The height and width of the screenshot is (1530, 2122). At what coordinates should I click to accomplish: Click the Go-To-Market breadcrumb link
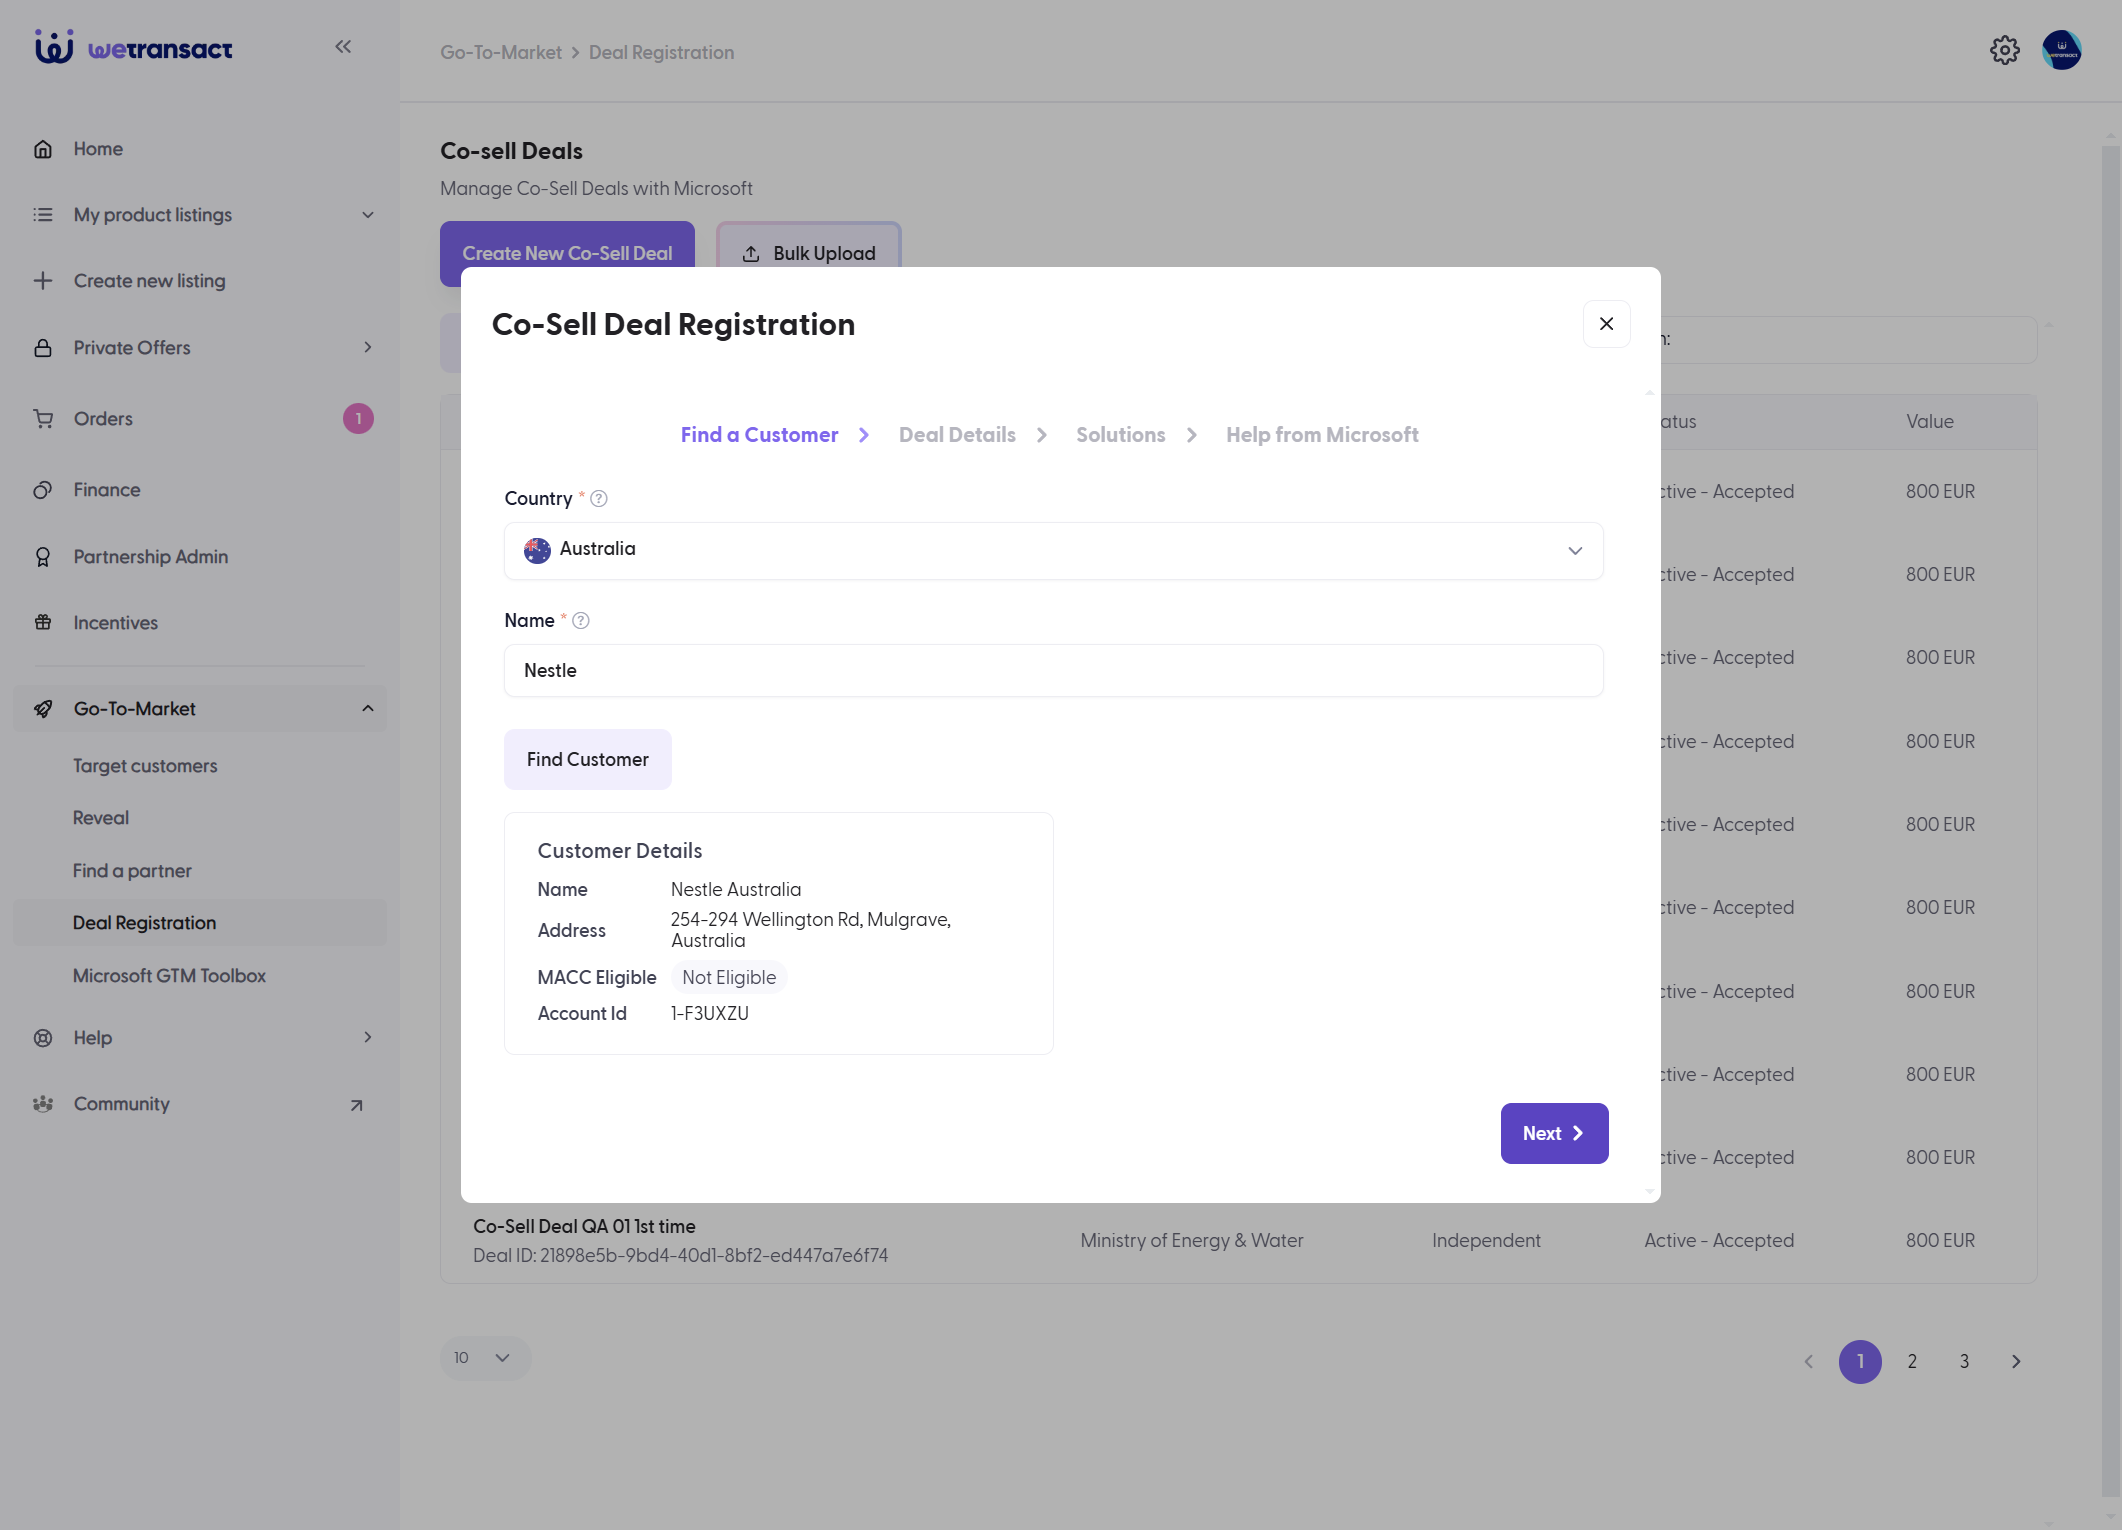tap(501, 52)
